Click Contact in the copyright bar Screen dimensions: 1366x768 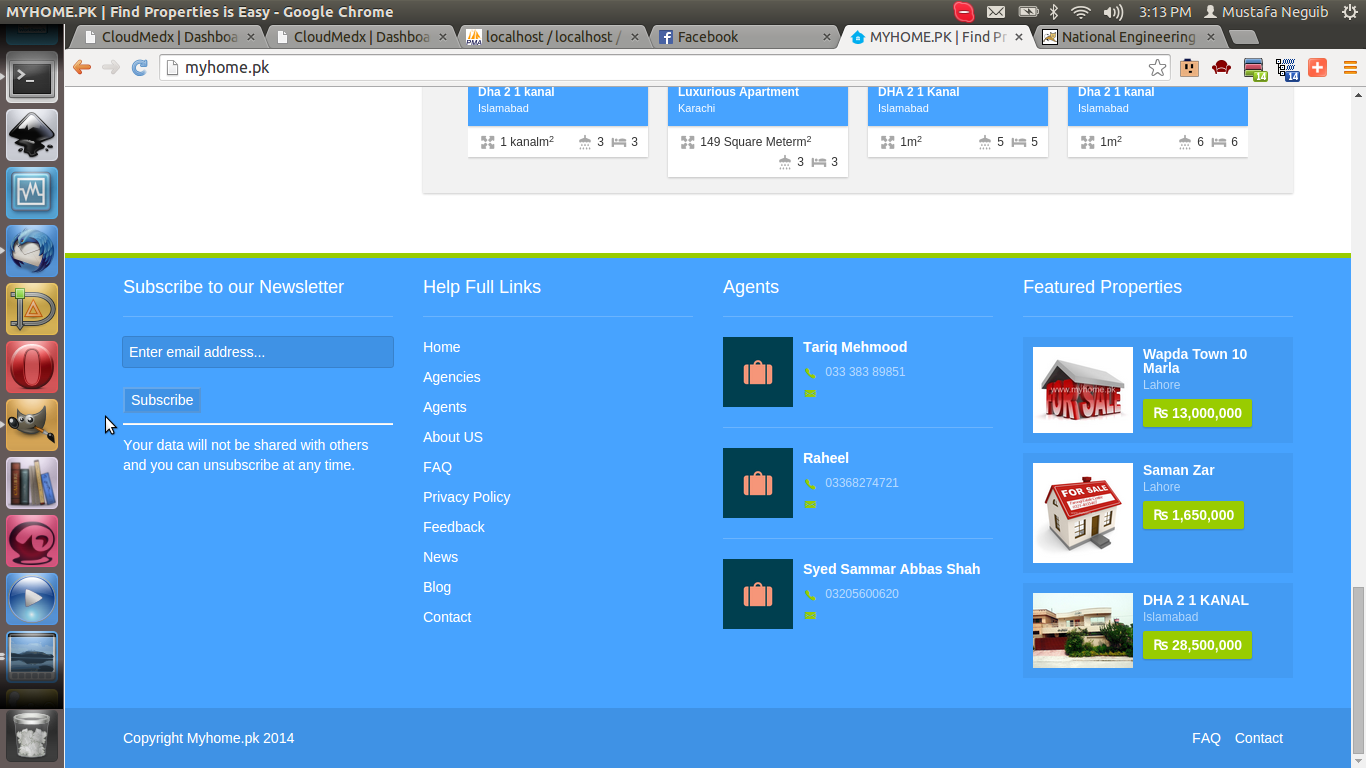1259,738
